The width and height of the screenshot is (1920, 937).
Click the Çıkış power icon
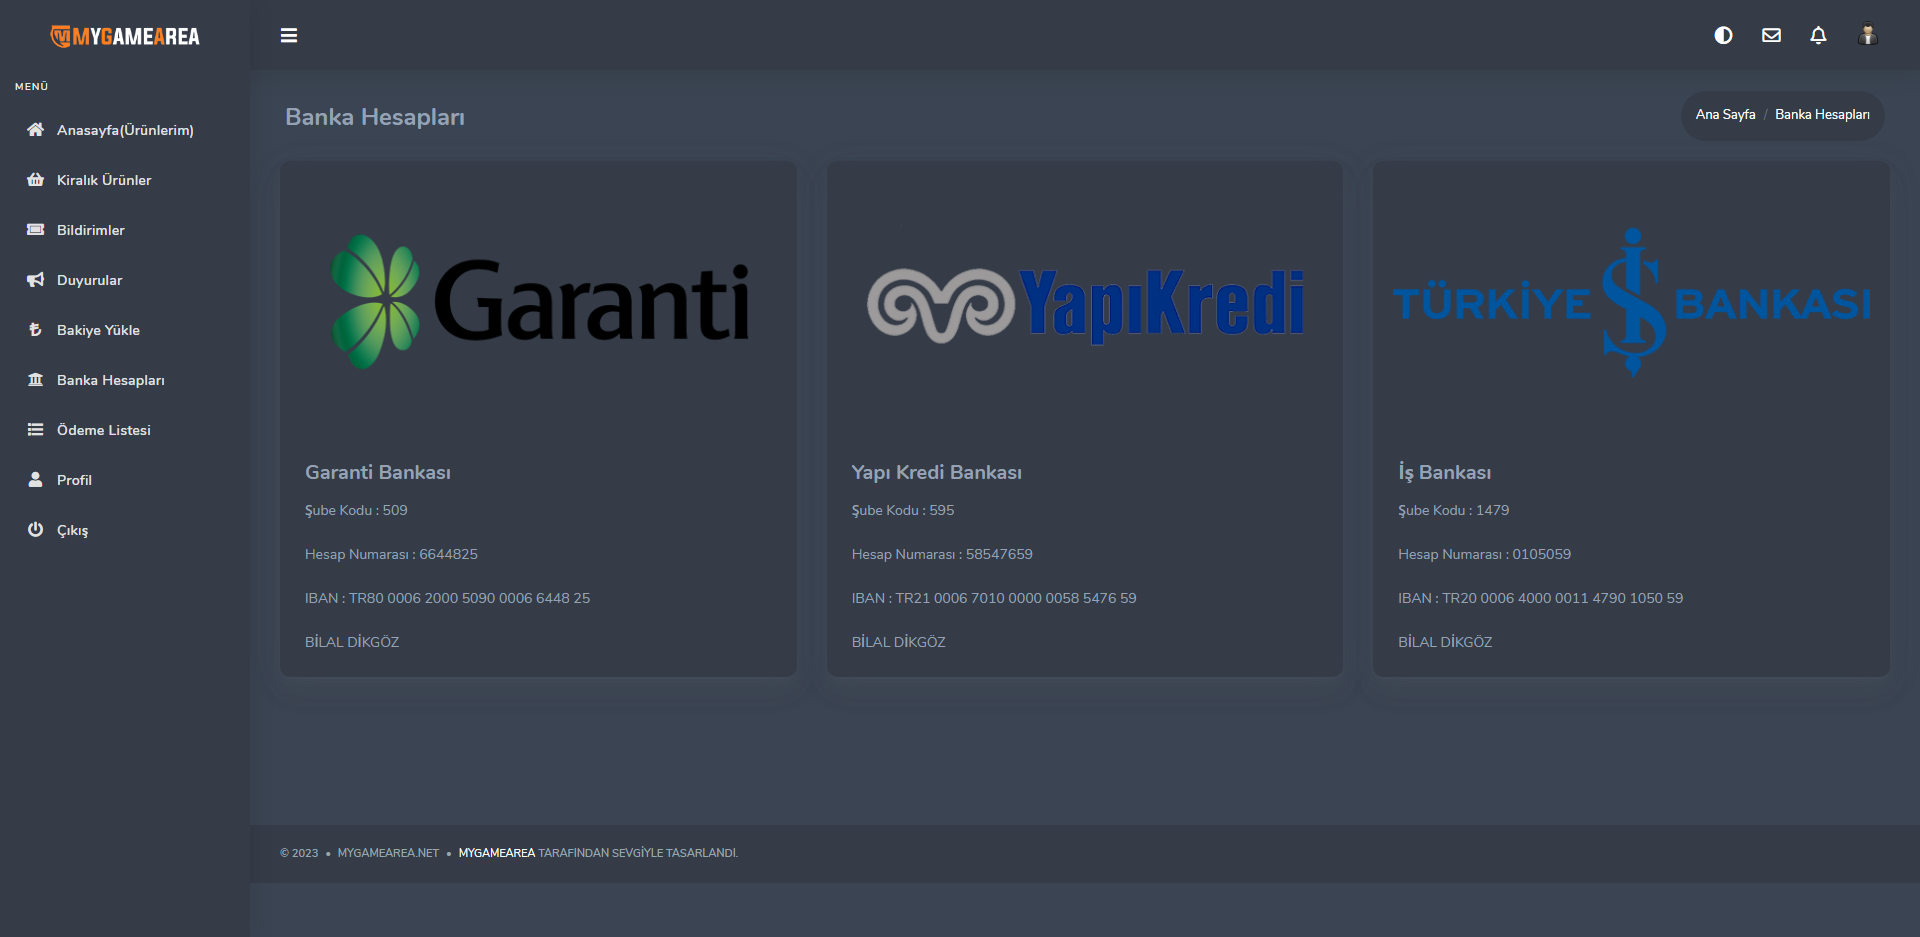pyautogui.click(x=36, y=530)
